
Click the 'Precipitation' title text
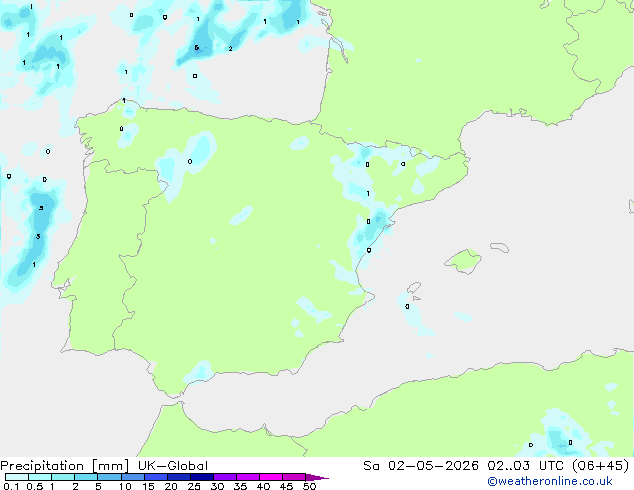click(x=42, y=466)
